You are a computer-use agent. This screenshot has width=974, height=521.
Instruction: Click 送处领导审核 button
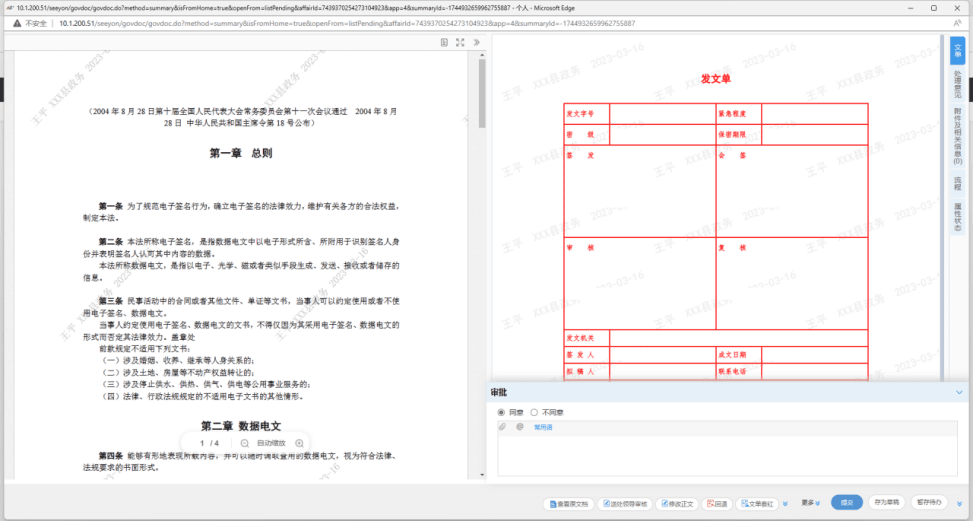point(625,504)
